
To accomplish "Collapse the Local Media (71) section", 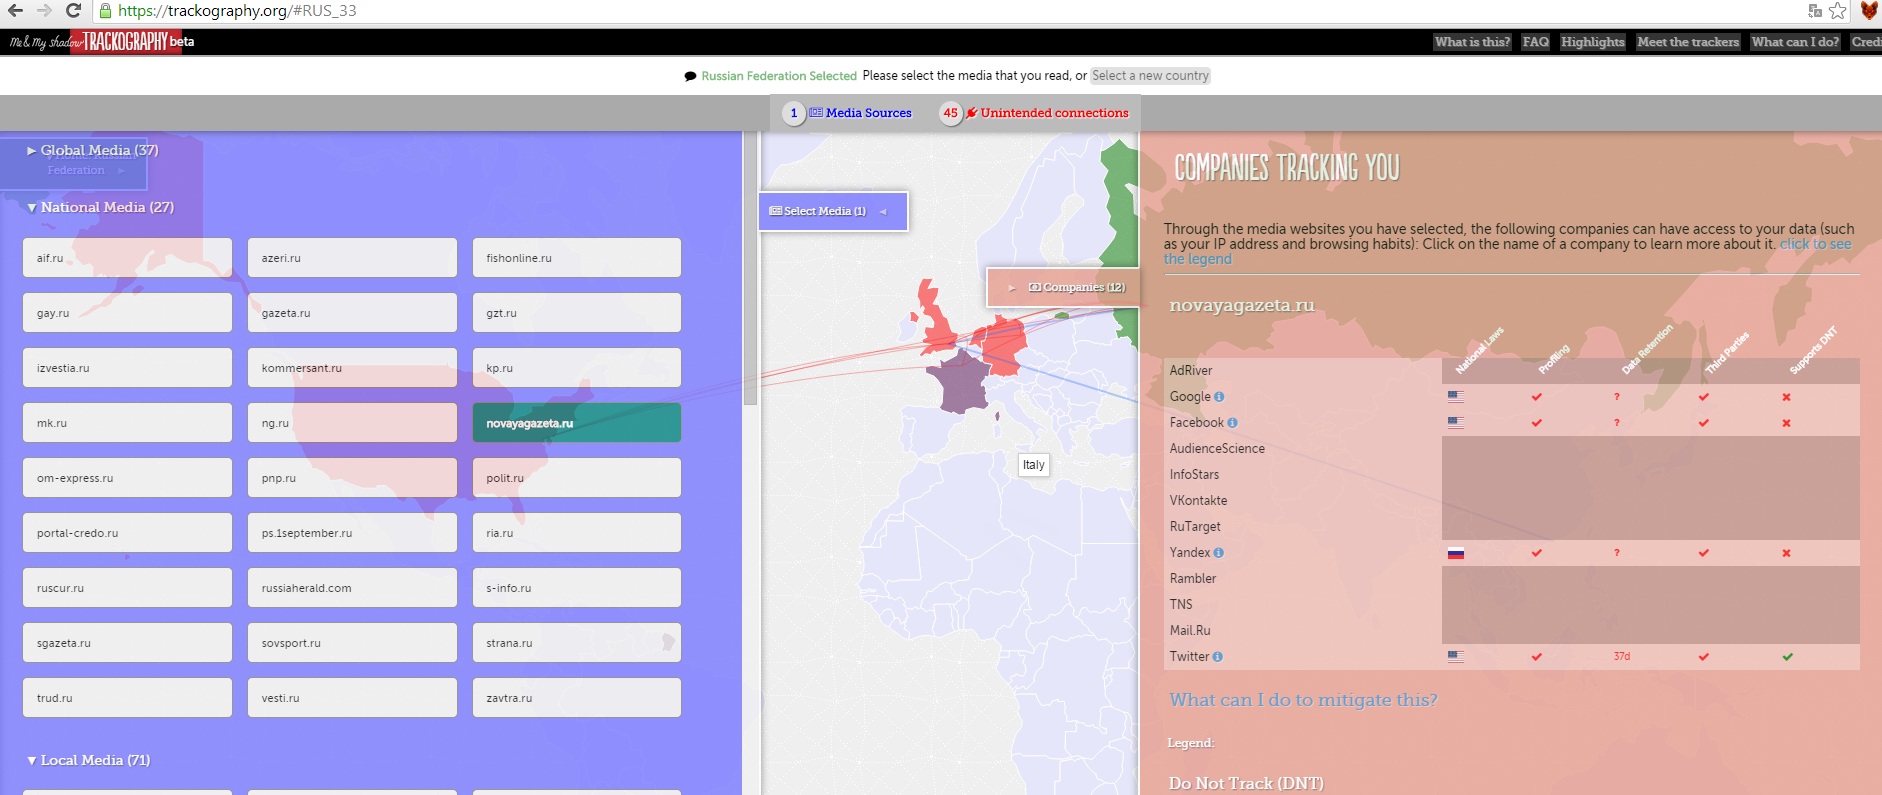I will [88, 760].
